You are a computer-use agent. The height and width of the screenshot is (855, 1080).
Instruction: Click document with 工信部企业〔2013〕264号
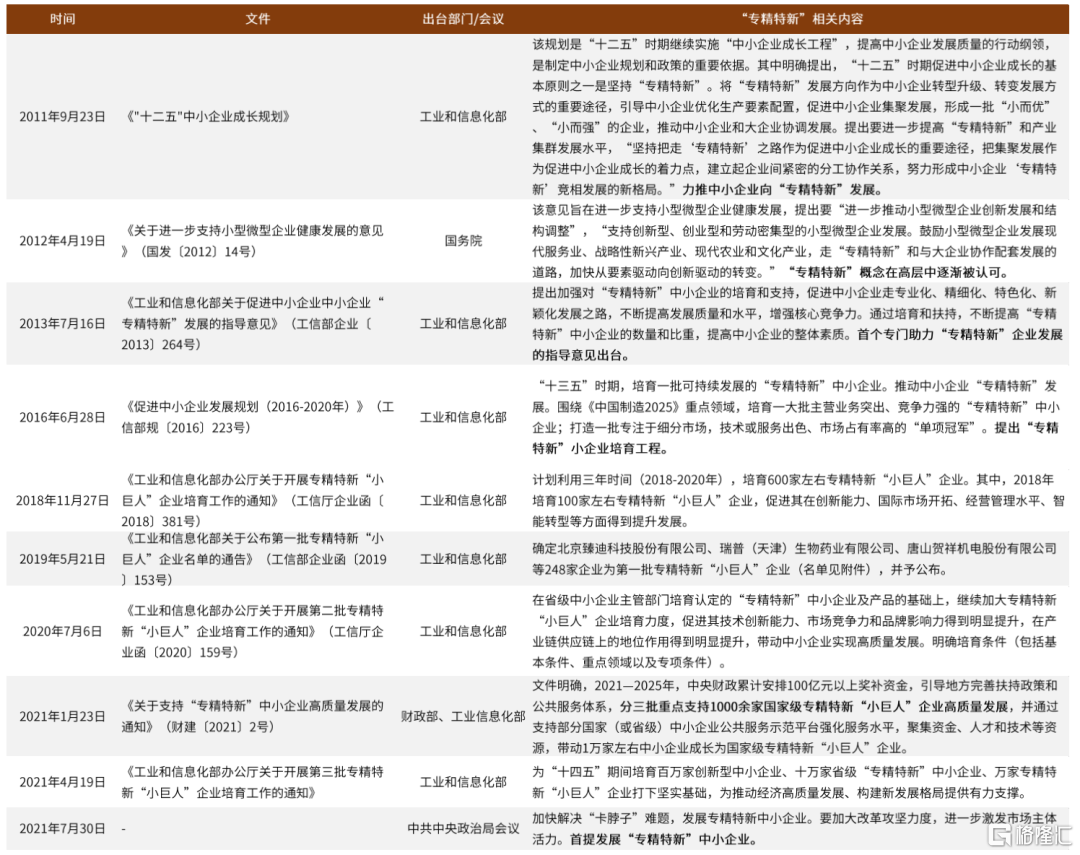click(x=253, y=324)
